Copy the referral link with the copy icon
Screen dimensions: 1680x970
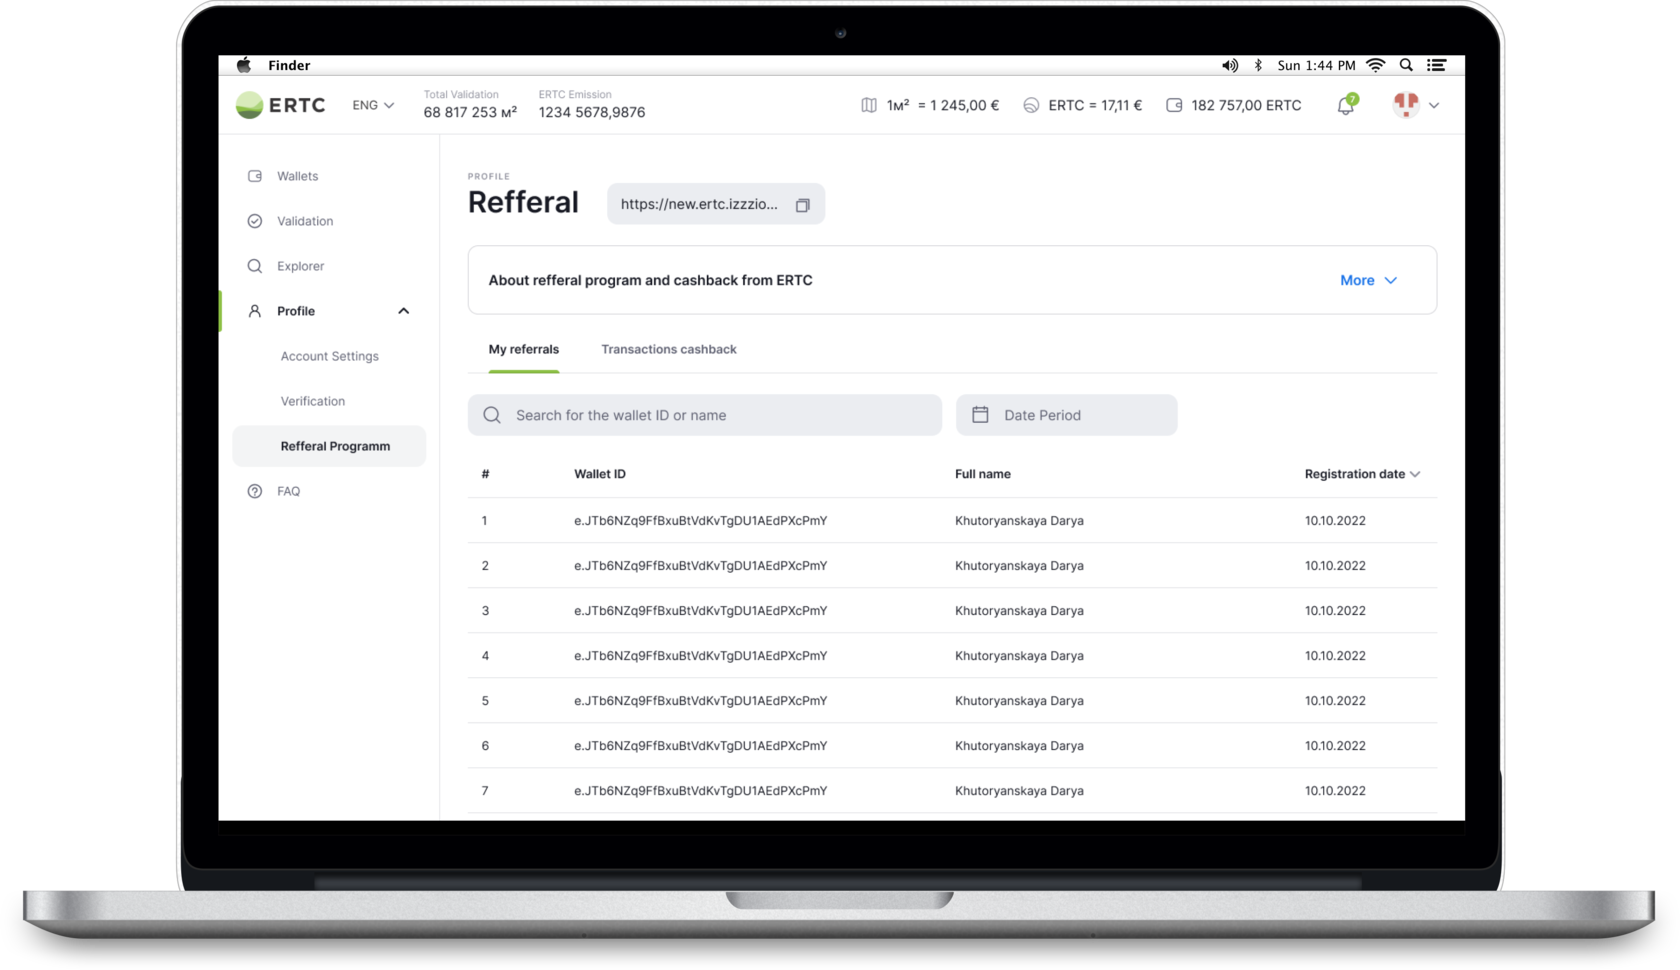click(x=802, y=205)
